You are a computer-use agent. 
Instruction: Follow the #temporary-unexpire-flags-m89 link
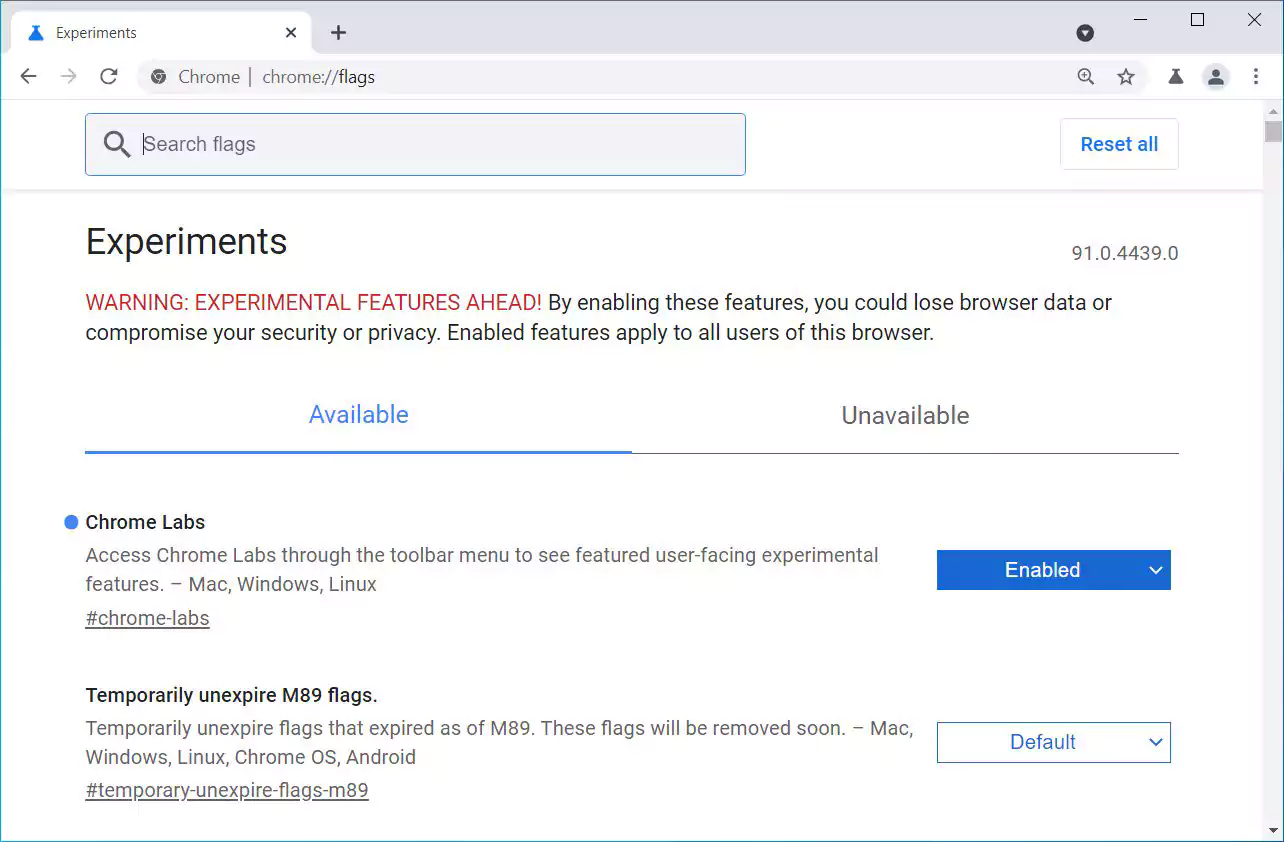[227, 790]
